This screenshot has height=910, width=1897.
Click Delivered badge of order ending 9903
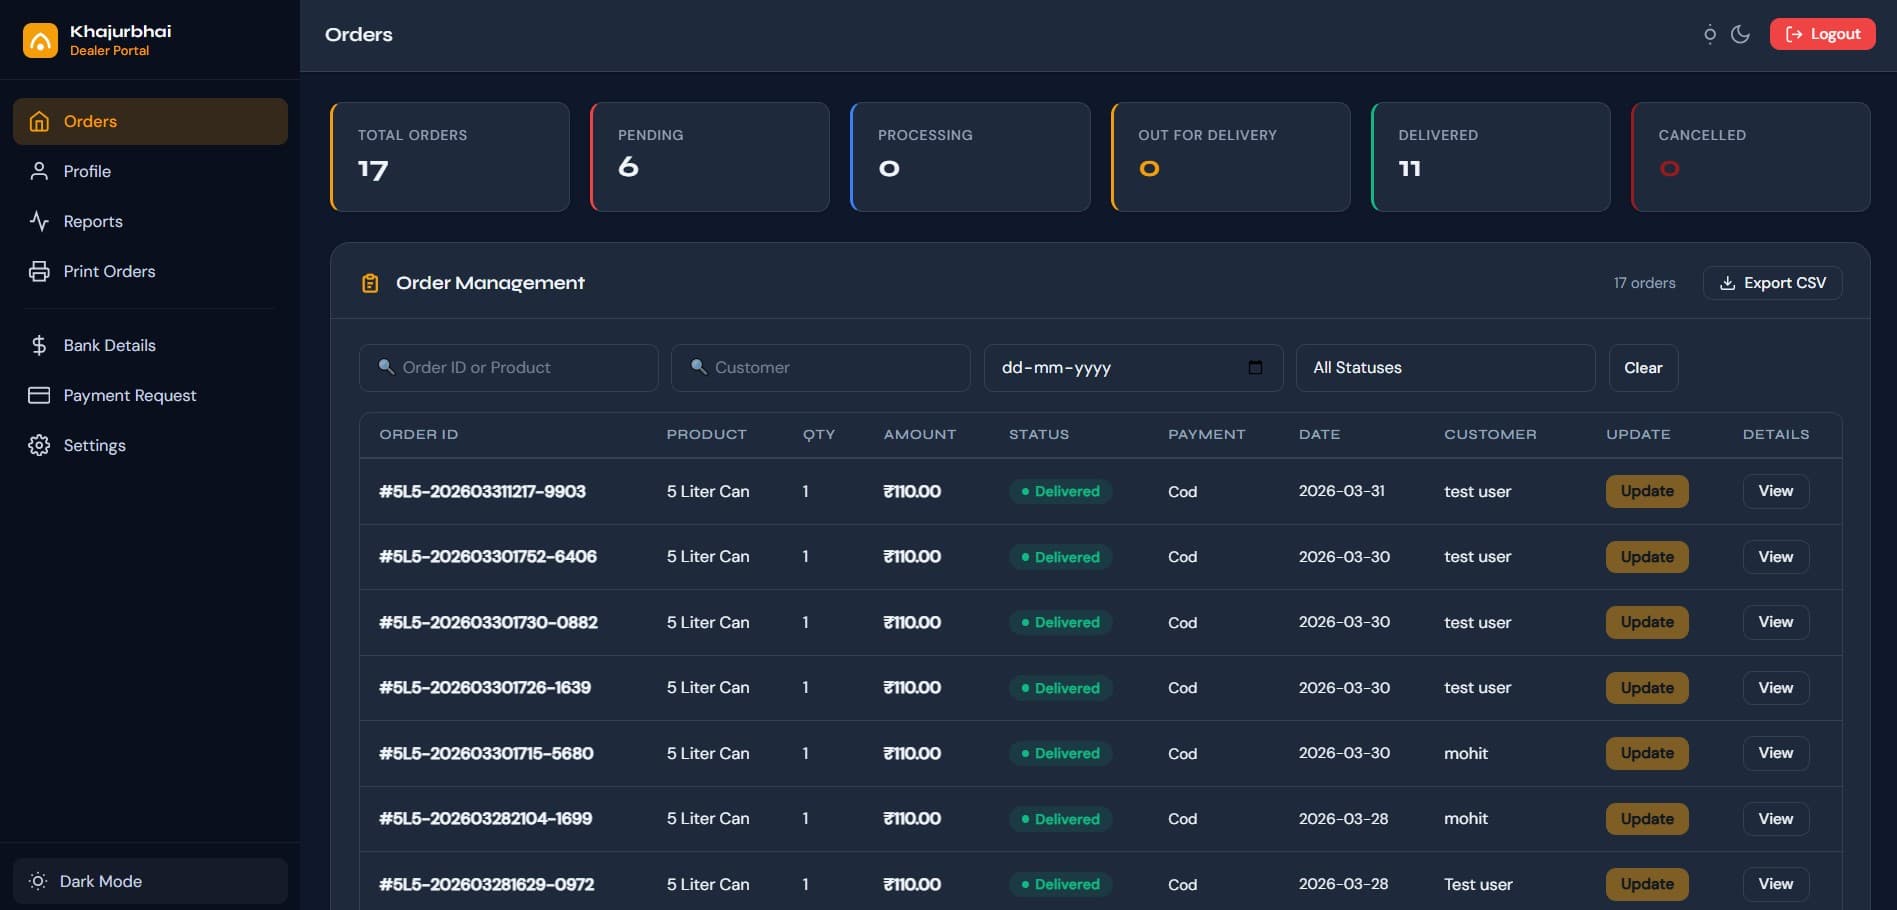(1060, 491)
